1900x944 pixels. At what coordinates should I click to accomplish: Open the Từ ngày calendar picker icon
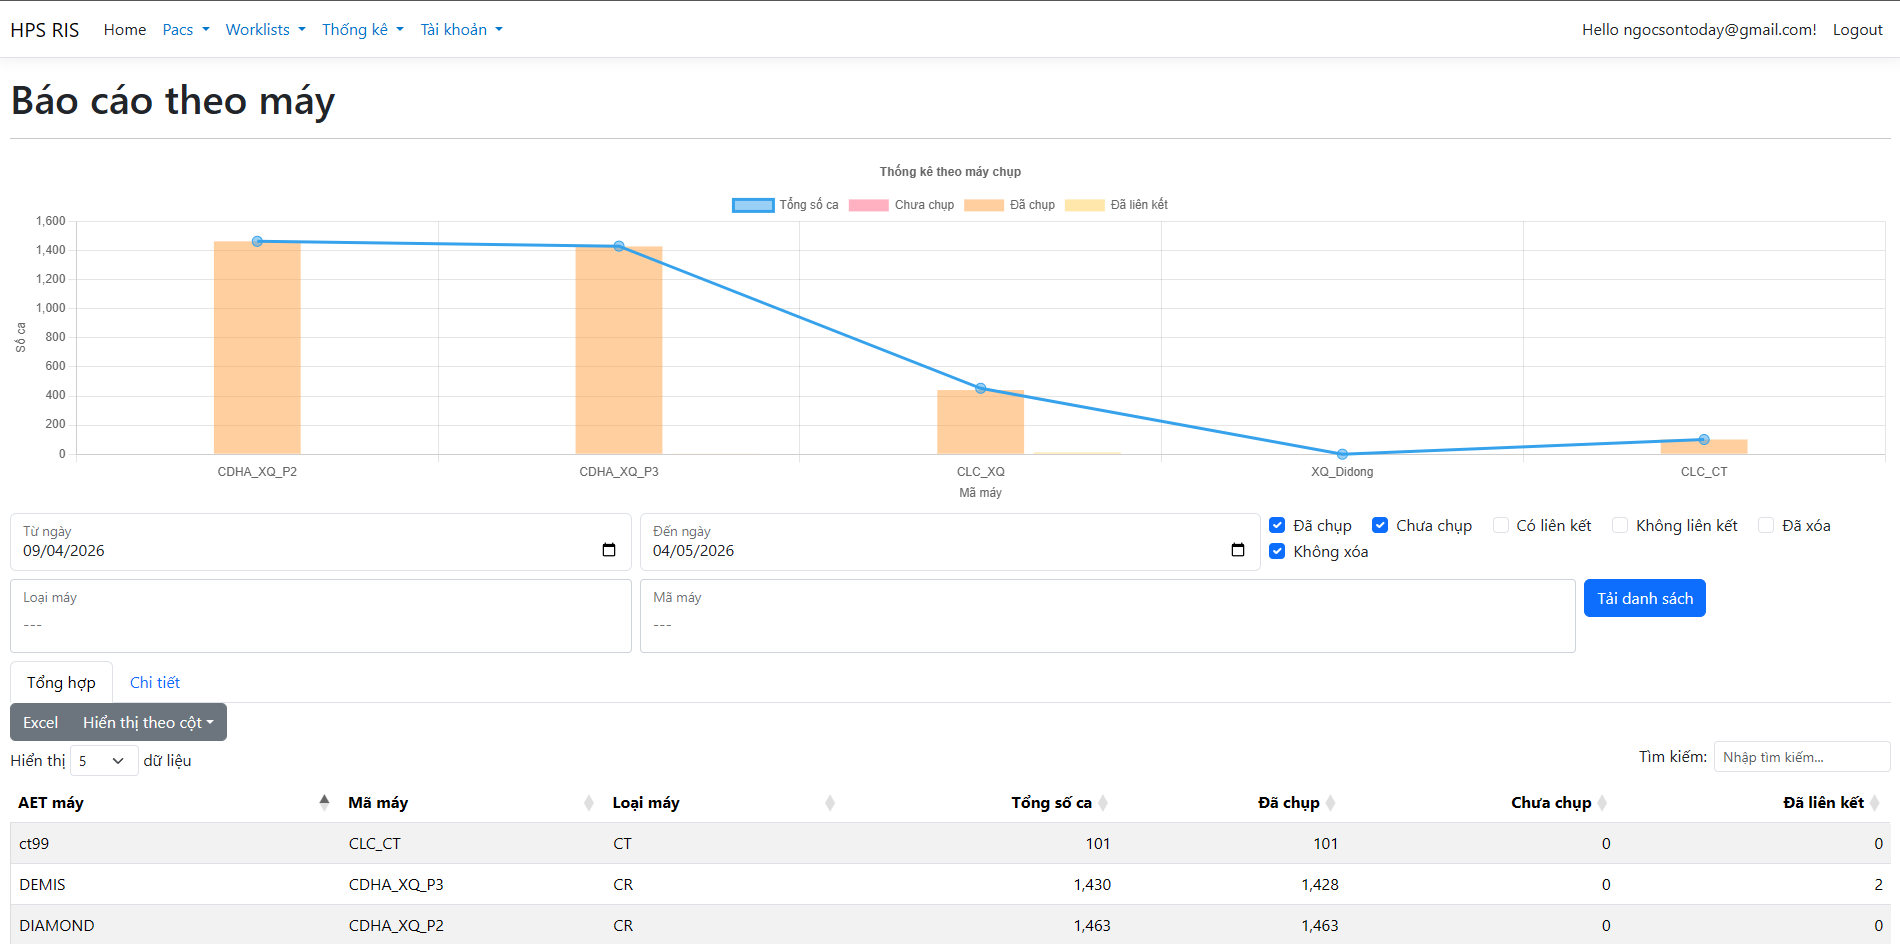609,550
